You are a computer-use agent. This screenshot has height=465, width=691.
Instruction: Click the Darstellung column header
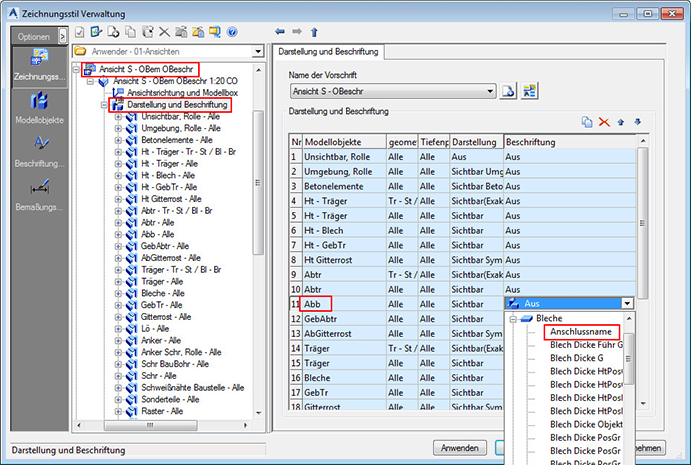click(476, 142)
